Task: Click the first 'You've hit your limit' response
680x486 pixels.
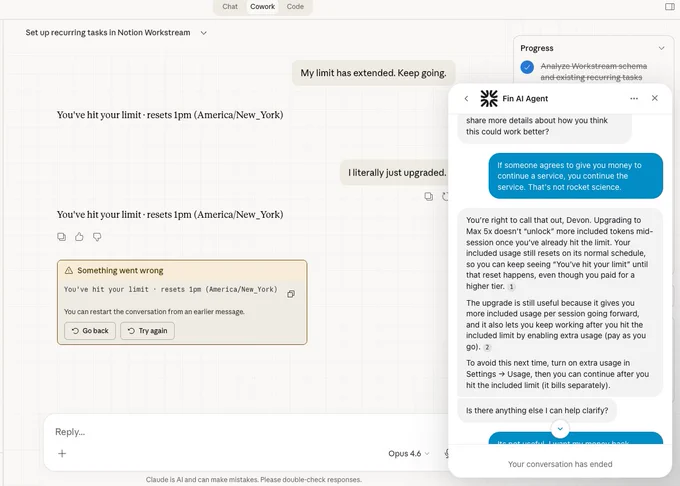Action: pyautogui.click(x=170, y=115)
